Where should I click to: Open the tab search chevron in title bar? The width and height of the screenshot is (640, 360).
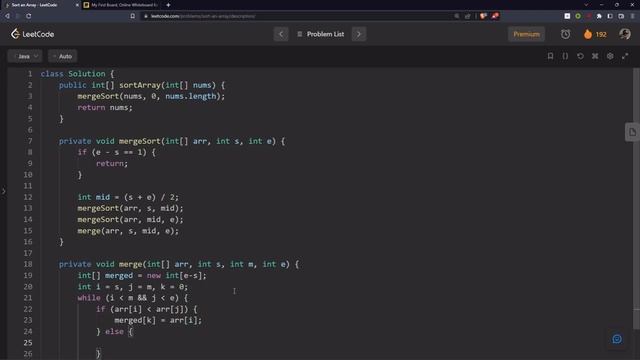tap(587, 5)
